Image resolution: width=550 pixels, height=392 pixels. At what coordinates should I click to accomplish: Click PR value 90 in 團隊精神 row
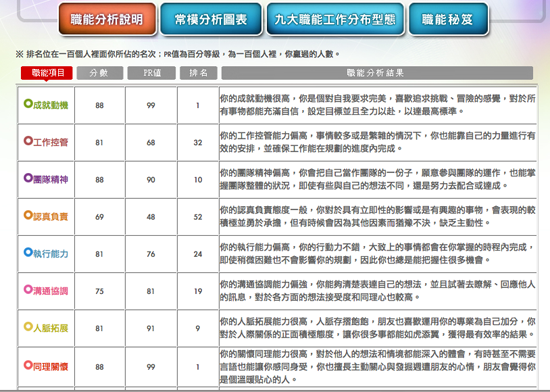pos(151,180)
